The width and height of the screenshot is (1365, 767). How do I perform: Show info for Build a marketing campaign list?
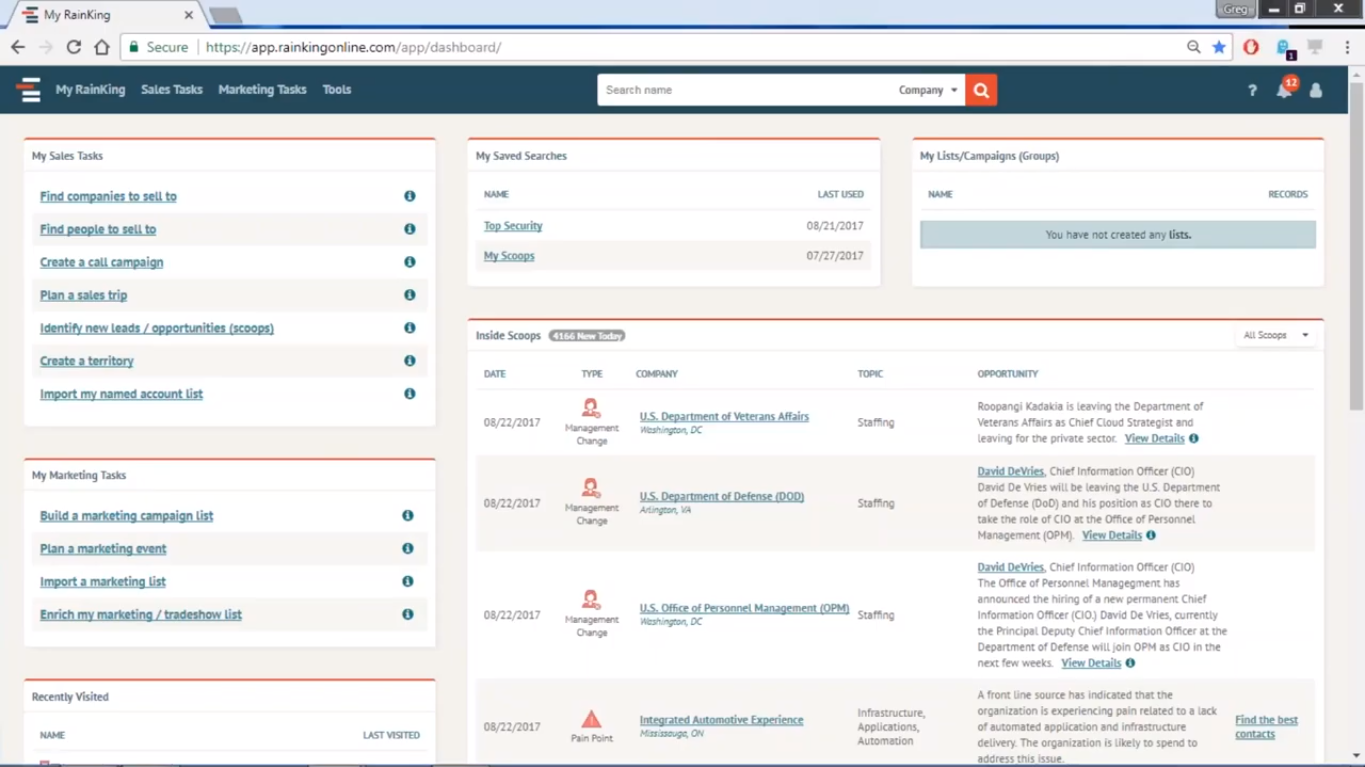pyautogui.click(x=408, y=516)
